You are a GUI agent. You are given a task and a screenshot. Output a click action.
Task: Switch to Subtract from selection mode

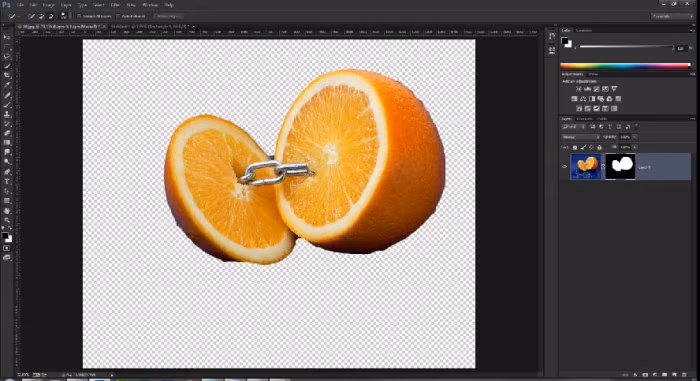coord(50,16)
